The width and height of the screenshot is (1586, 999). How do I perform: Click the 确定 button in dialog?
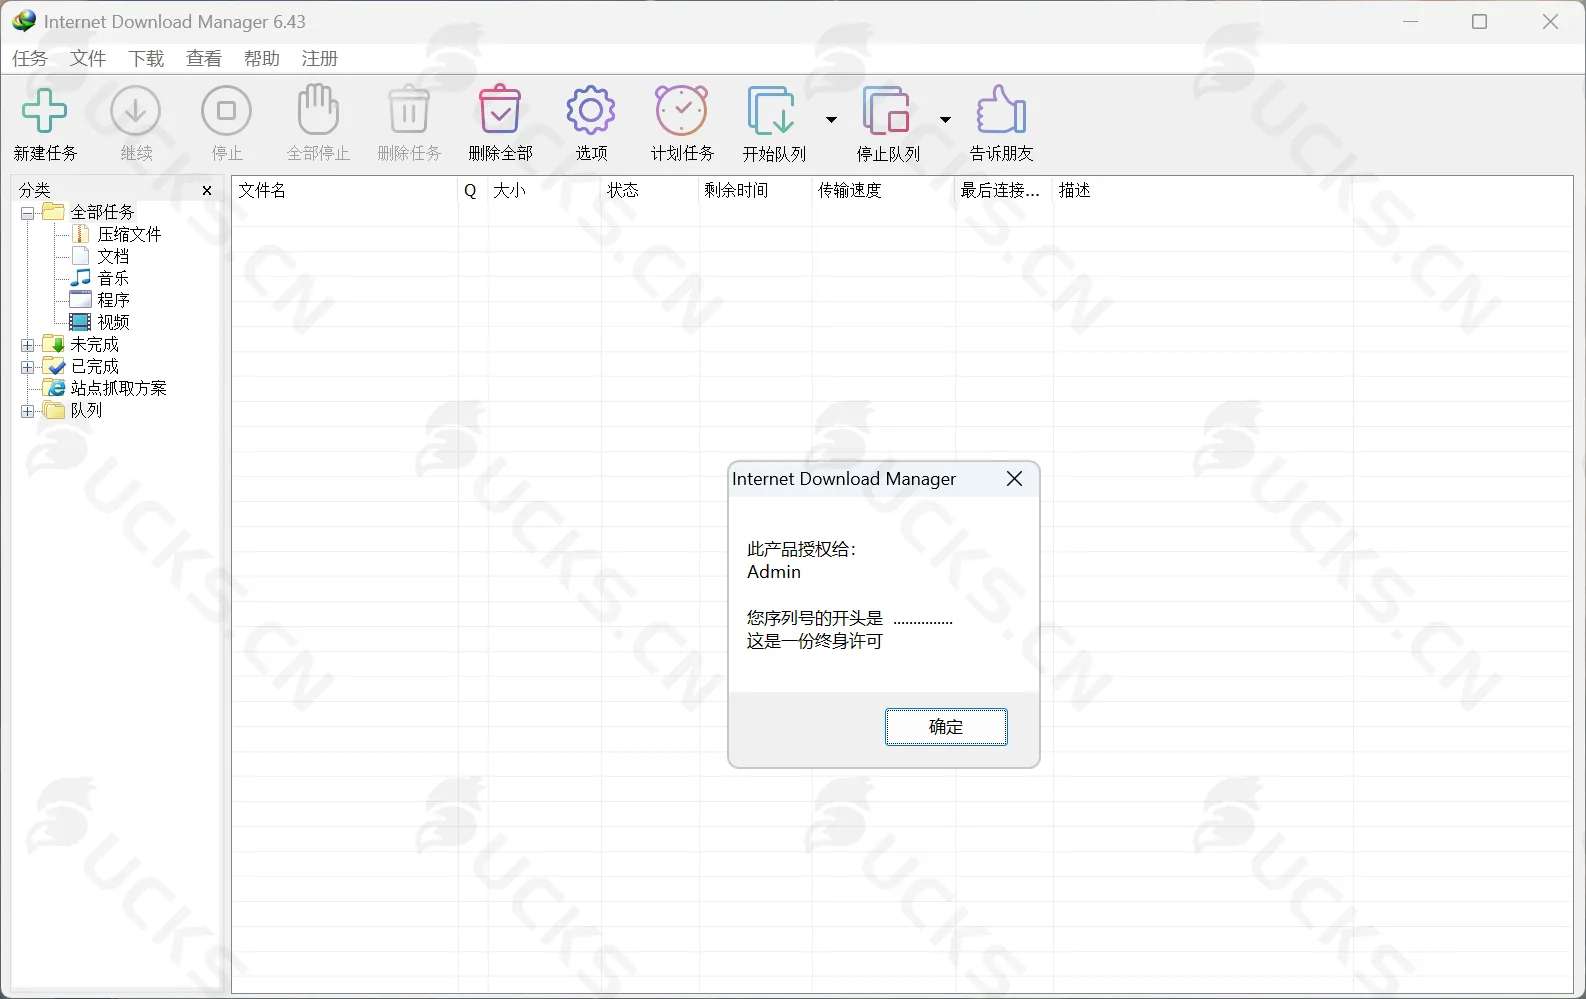(946, 727)
